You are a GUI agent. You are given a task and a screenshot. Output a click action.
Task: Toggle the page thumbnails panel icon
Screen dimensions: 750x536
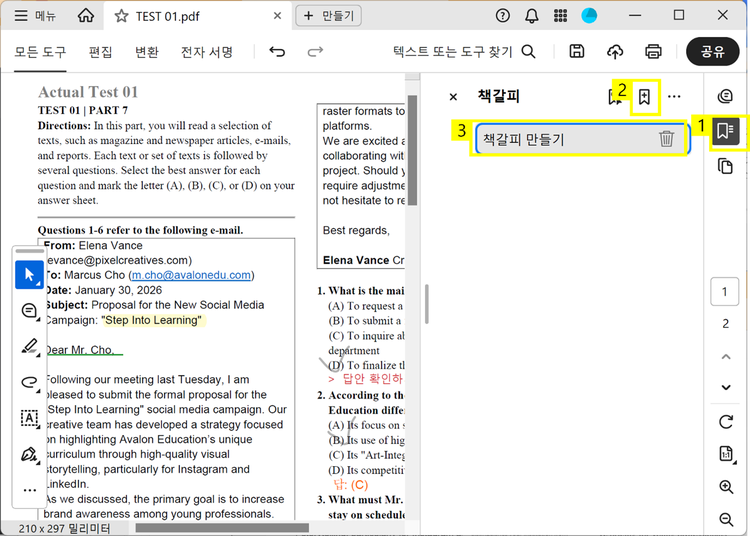[x=726, y=166]
